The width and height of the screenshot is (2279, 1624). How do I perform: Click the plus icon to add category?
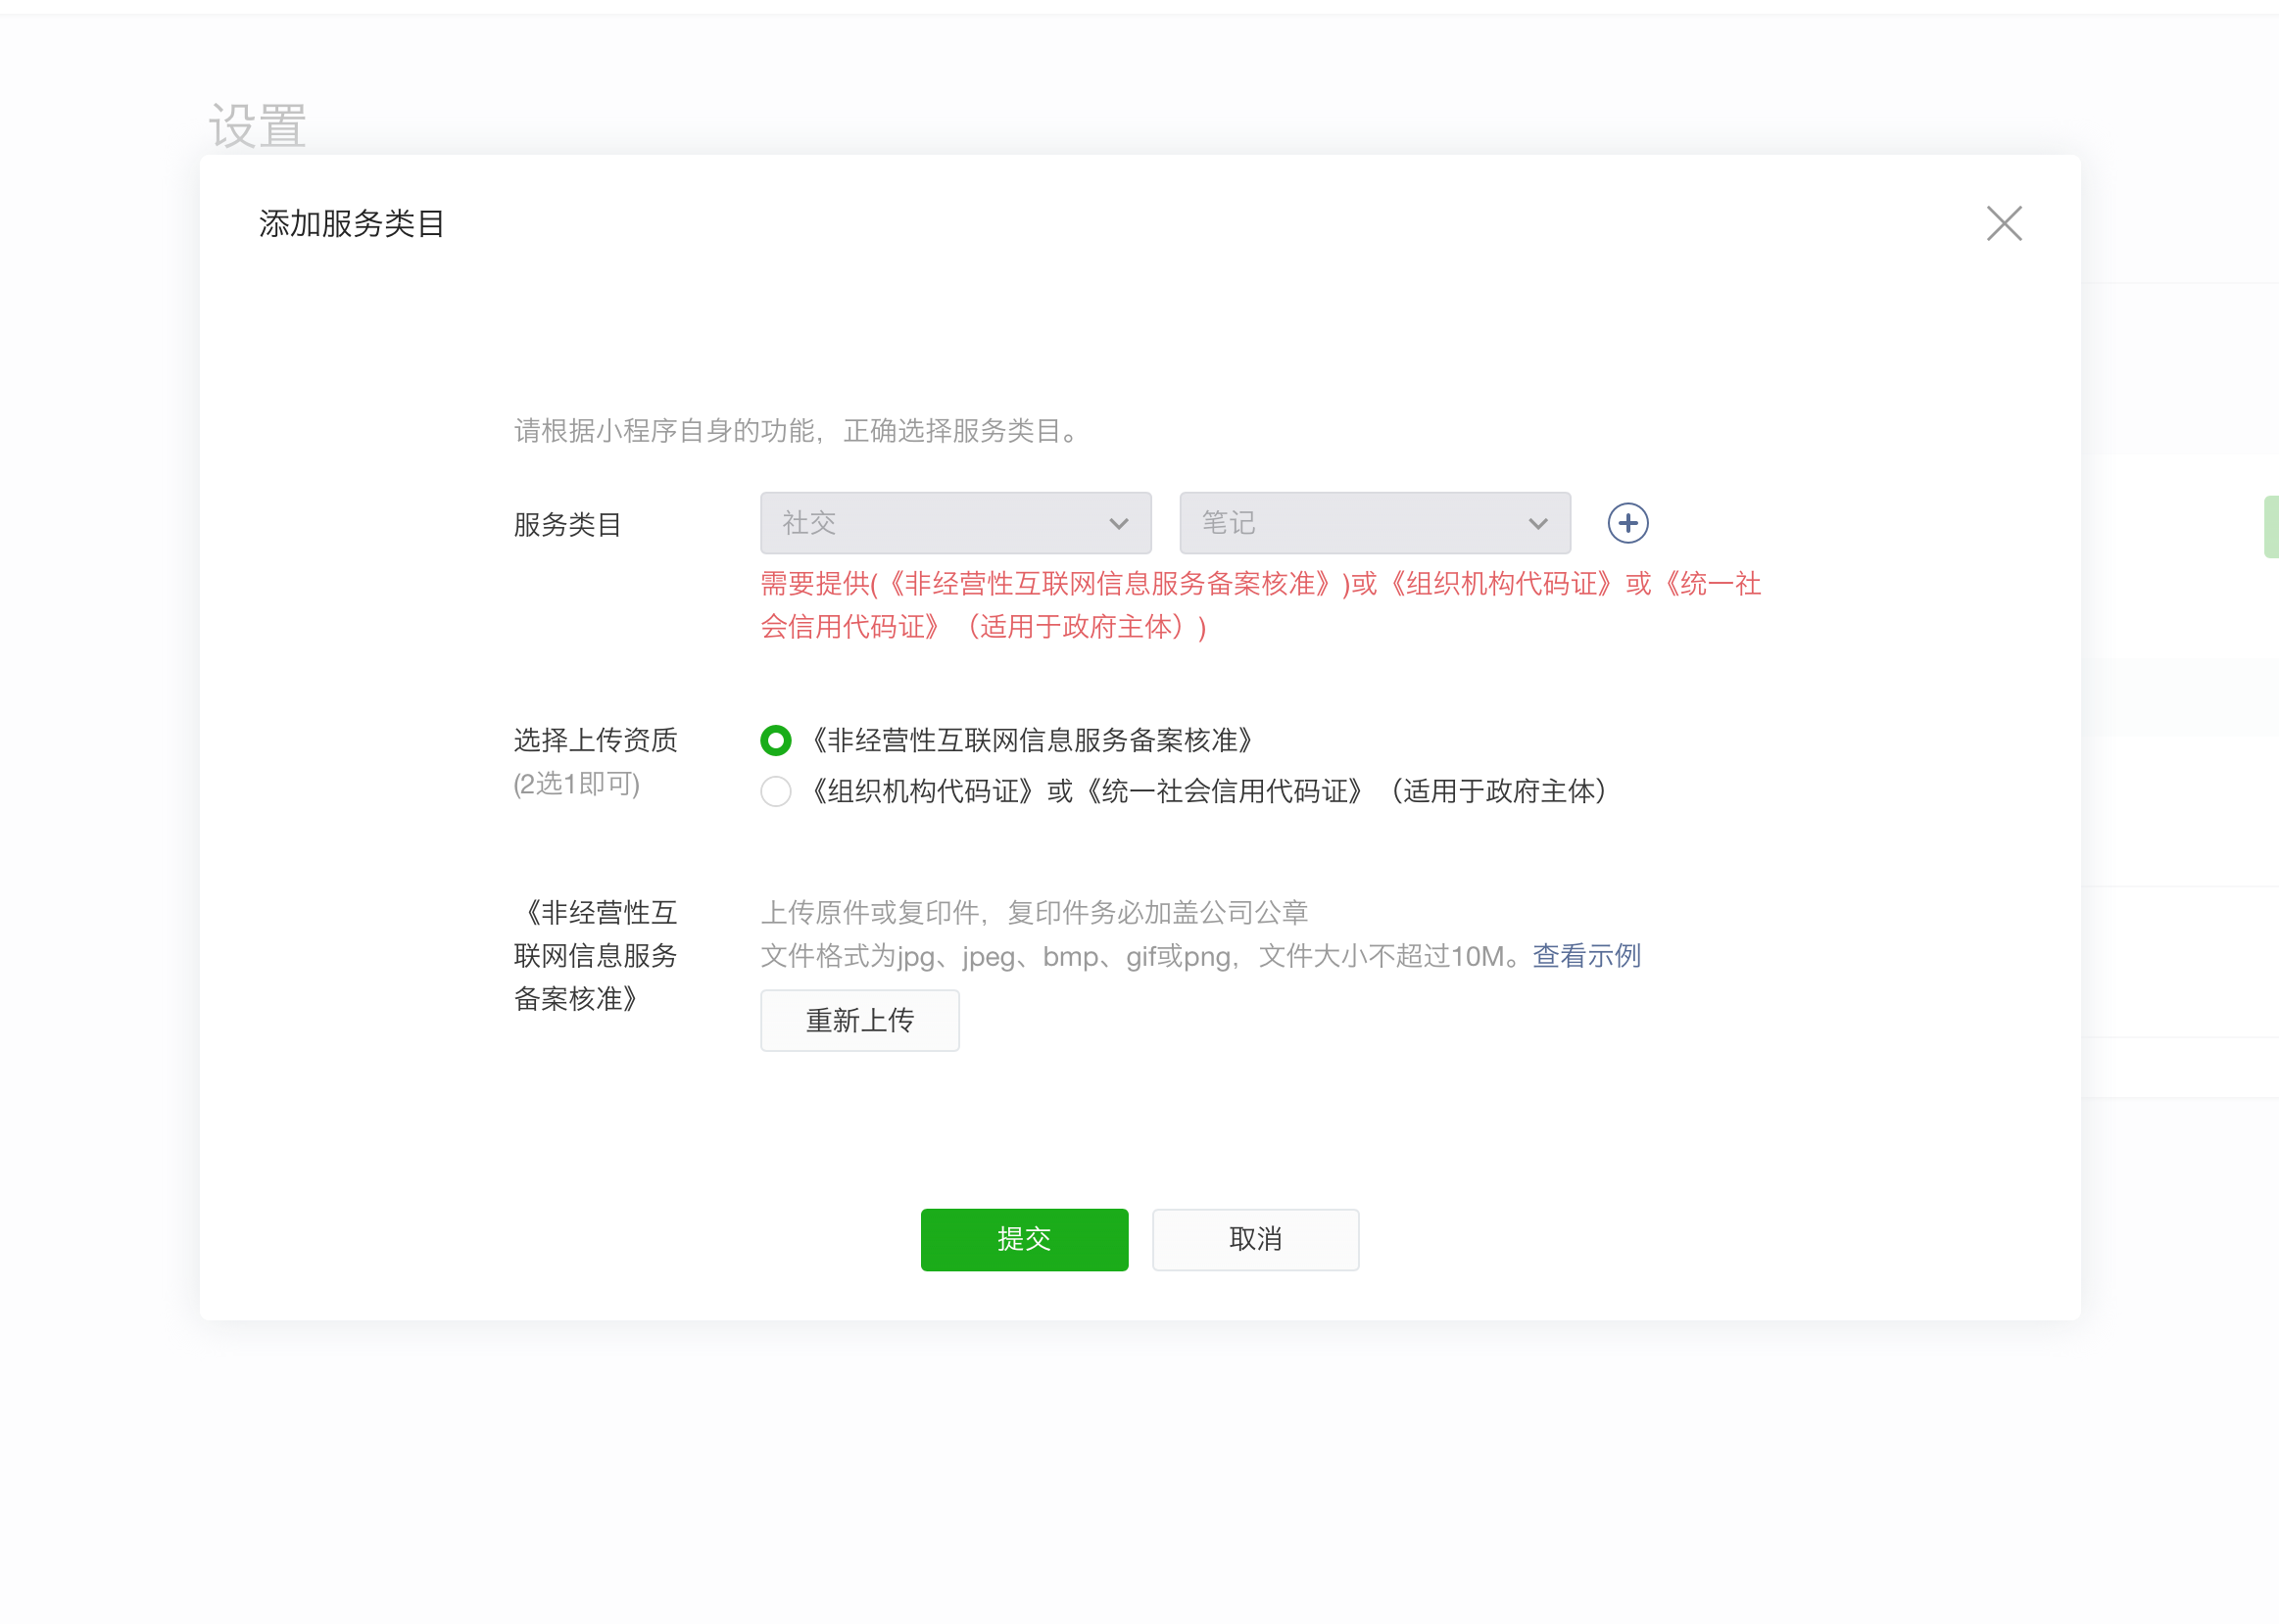(1627, 523)
